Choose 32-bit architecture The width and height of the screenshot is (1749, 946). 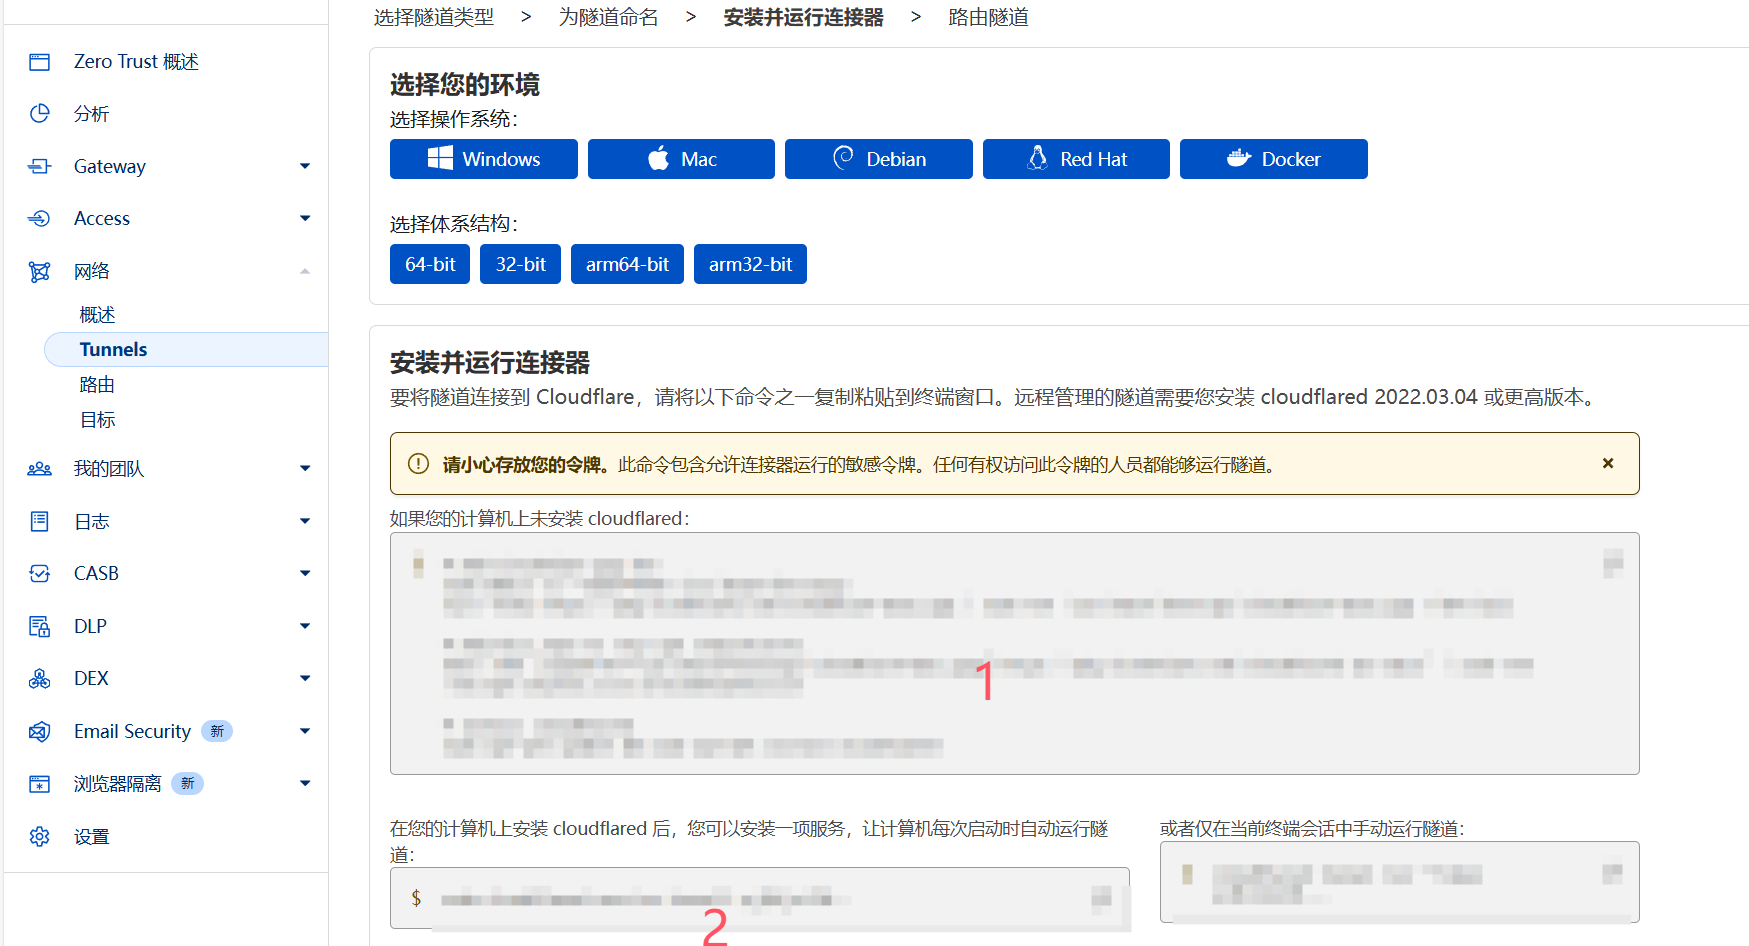(520, 264)
